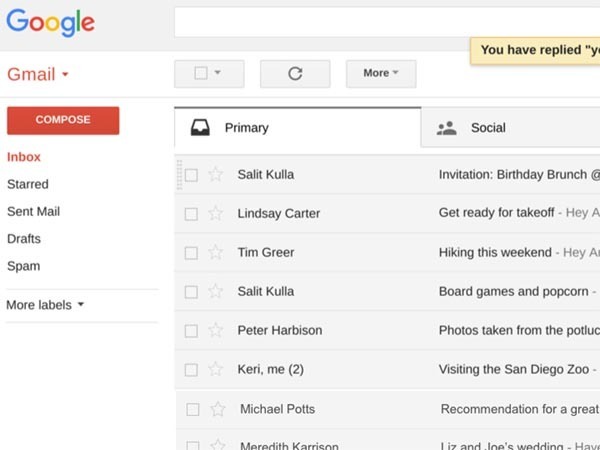Open 'Board games and popcorn' email

pyautogui.click(x=514, y=291)
